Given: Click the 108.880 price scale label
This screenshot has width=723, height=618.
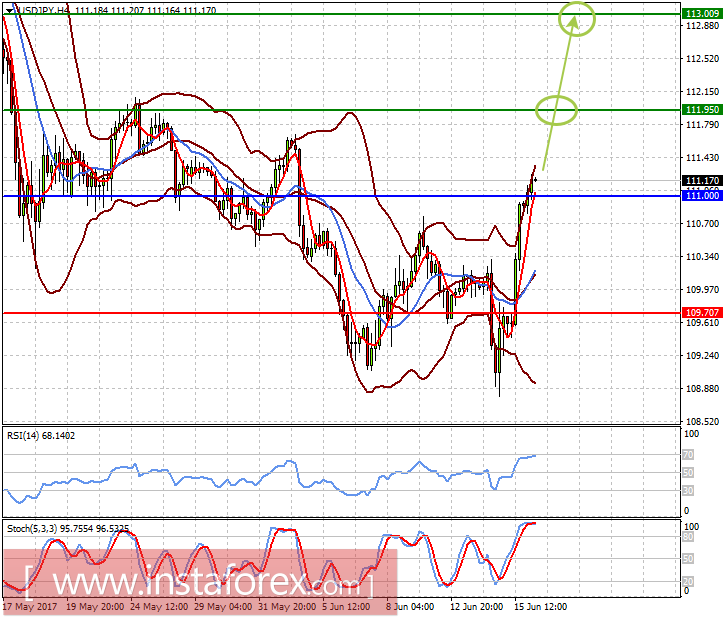Looking at the screenshot, I should click(702, 388).
